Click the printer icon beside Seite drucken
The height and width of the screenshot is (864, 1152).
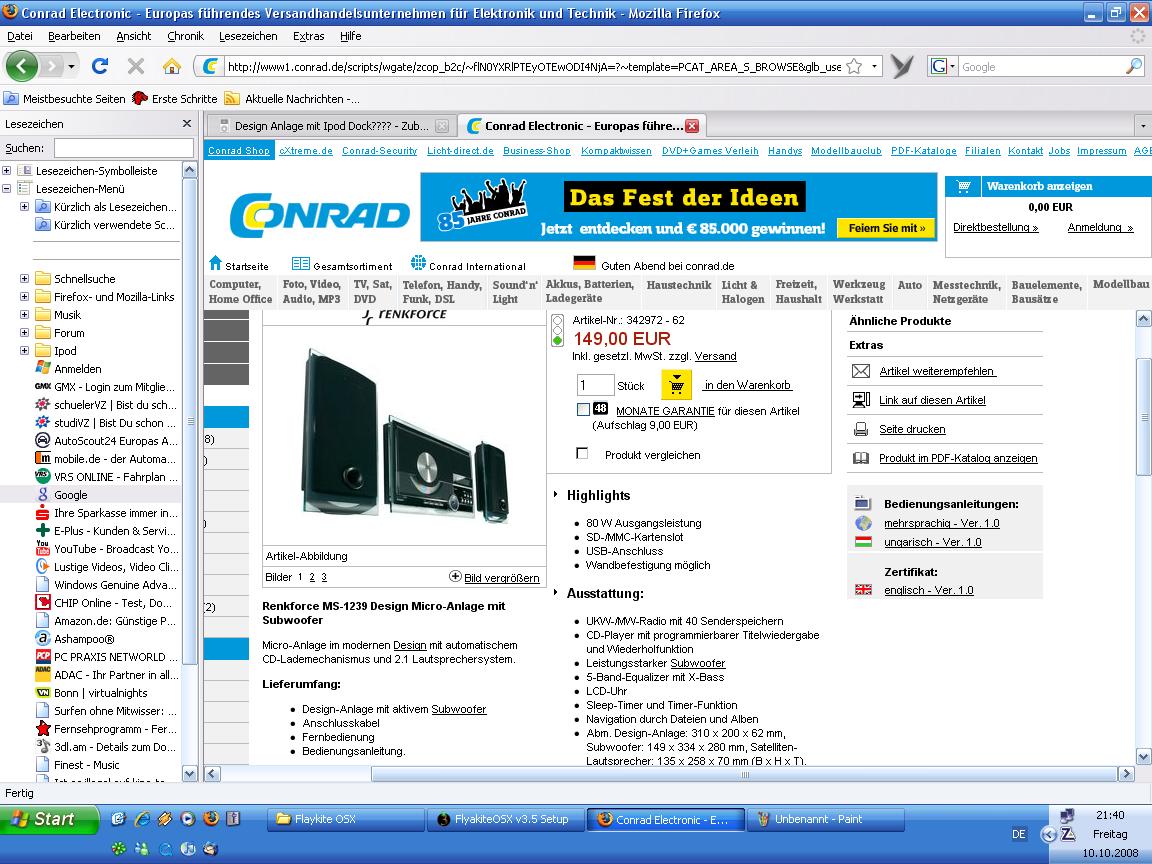tap(860, 429)
